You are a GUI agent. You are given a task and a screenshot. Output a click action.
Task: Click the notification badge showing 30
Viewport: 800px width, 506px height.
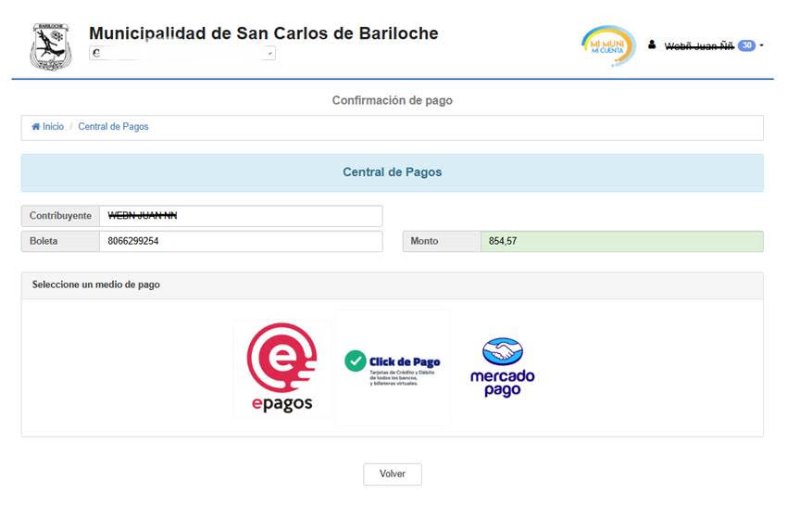click(x=746, y=45)
